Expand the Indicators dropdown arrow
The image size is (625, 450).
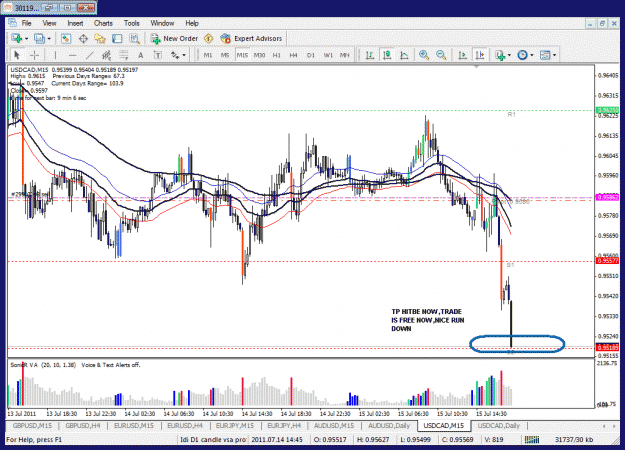tap(509, 55)
